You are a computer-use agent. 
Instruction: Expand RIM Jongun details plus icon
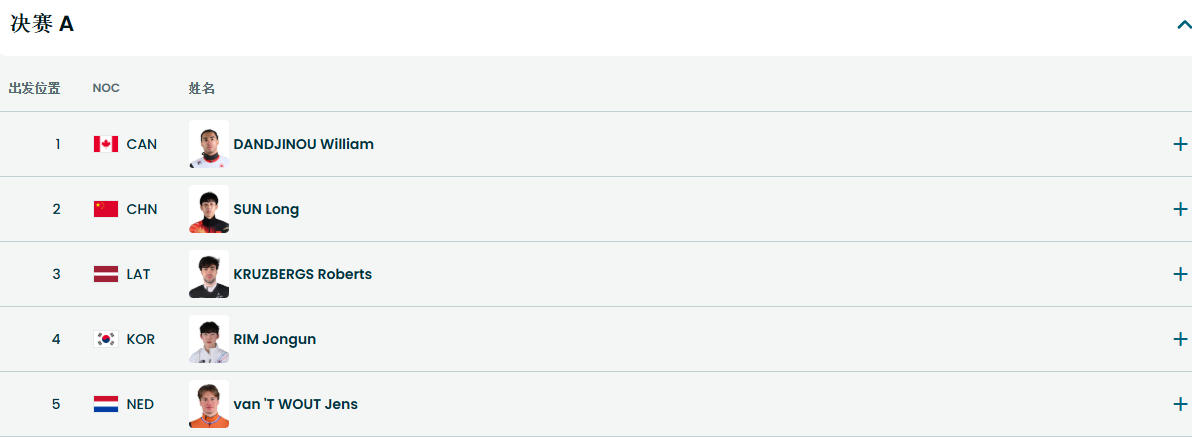1180,339
